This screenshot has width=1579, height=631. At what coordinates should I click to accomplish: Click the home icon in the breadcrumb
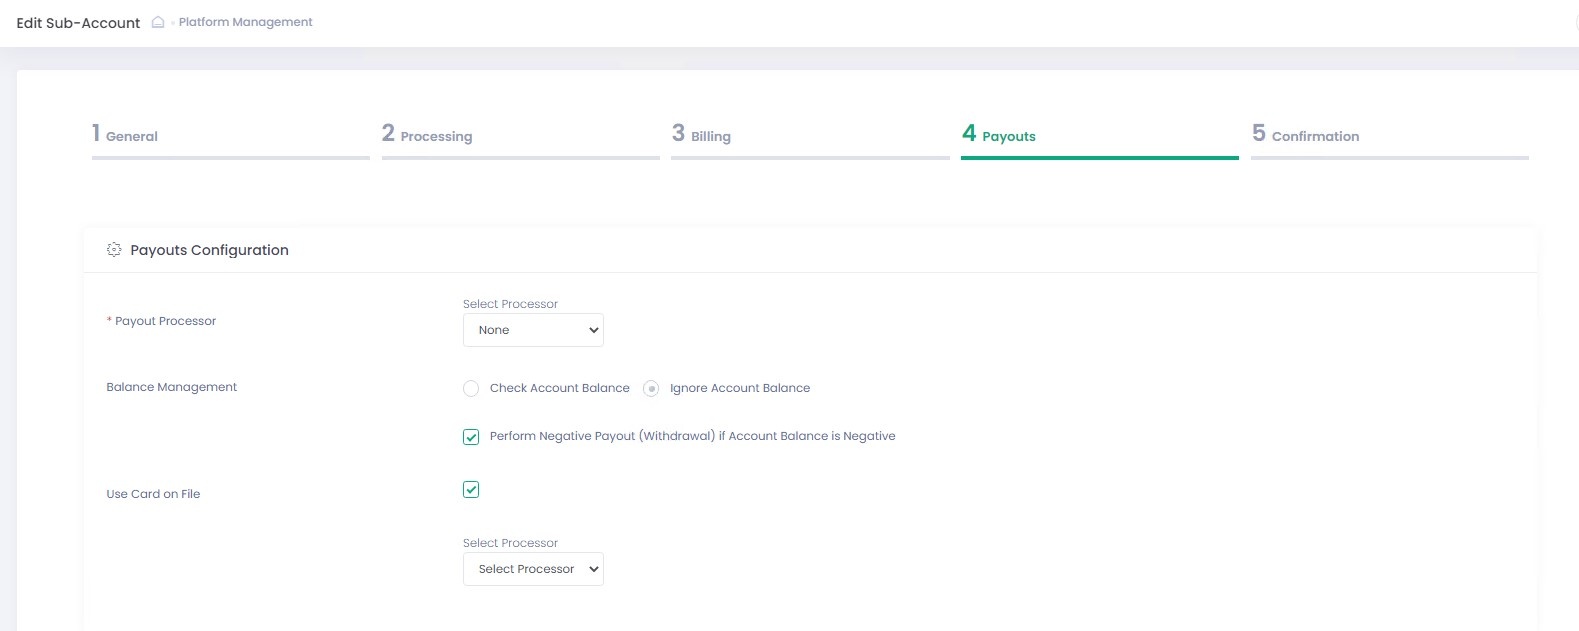click(x=158, y=22)
